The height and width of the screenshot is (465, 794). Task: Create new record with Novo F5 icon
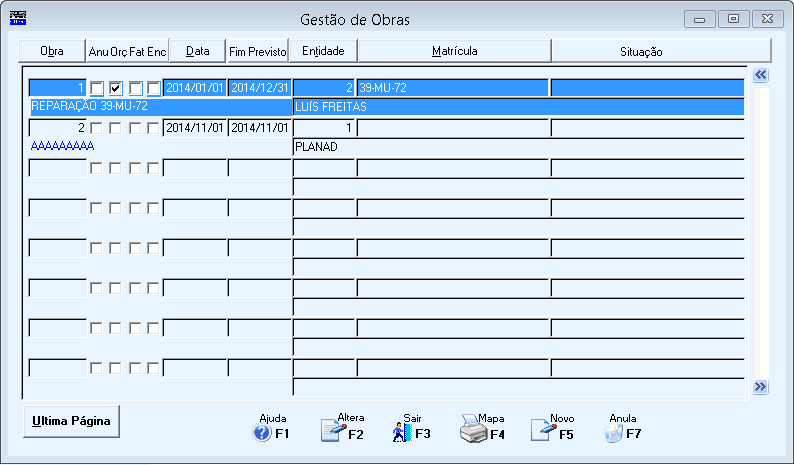(x=544, y=430)
